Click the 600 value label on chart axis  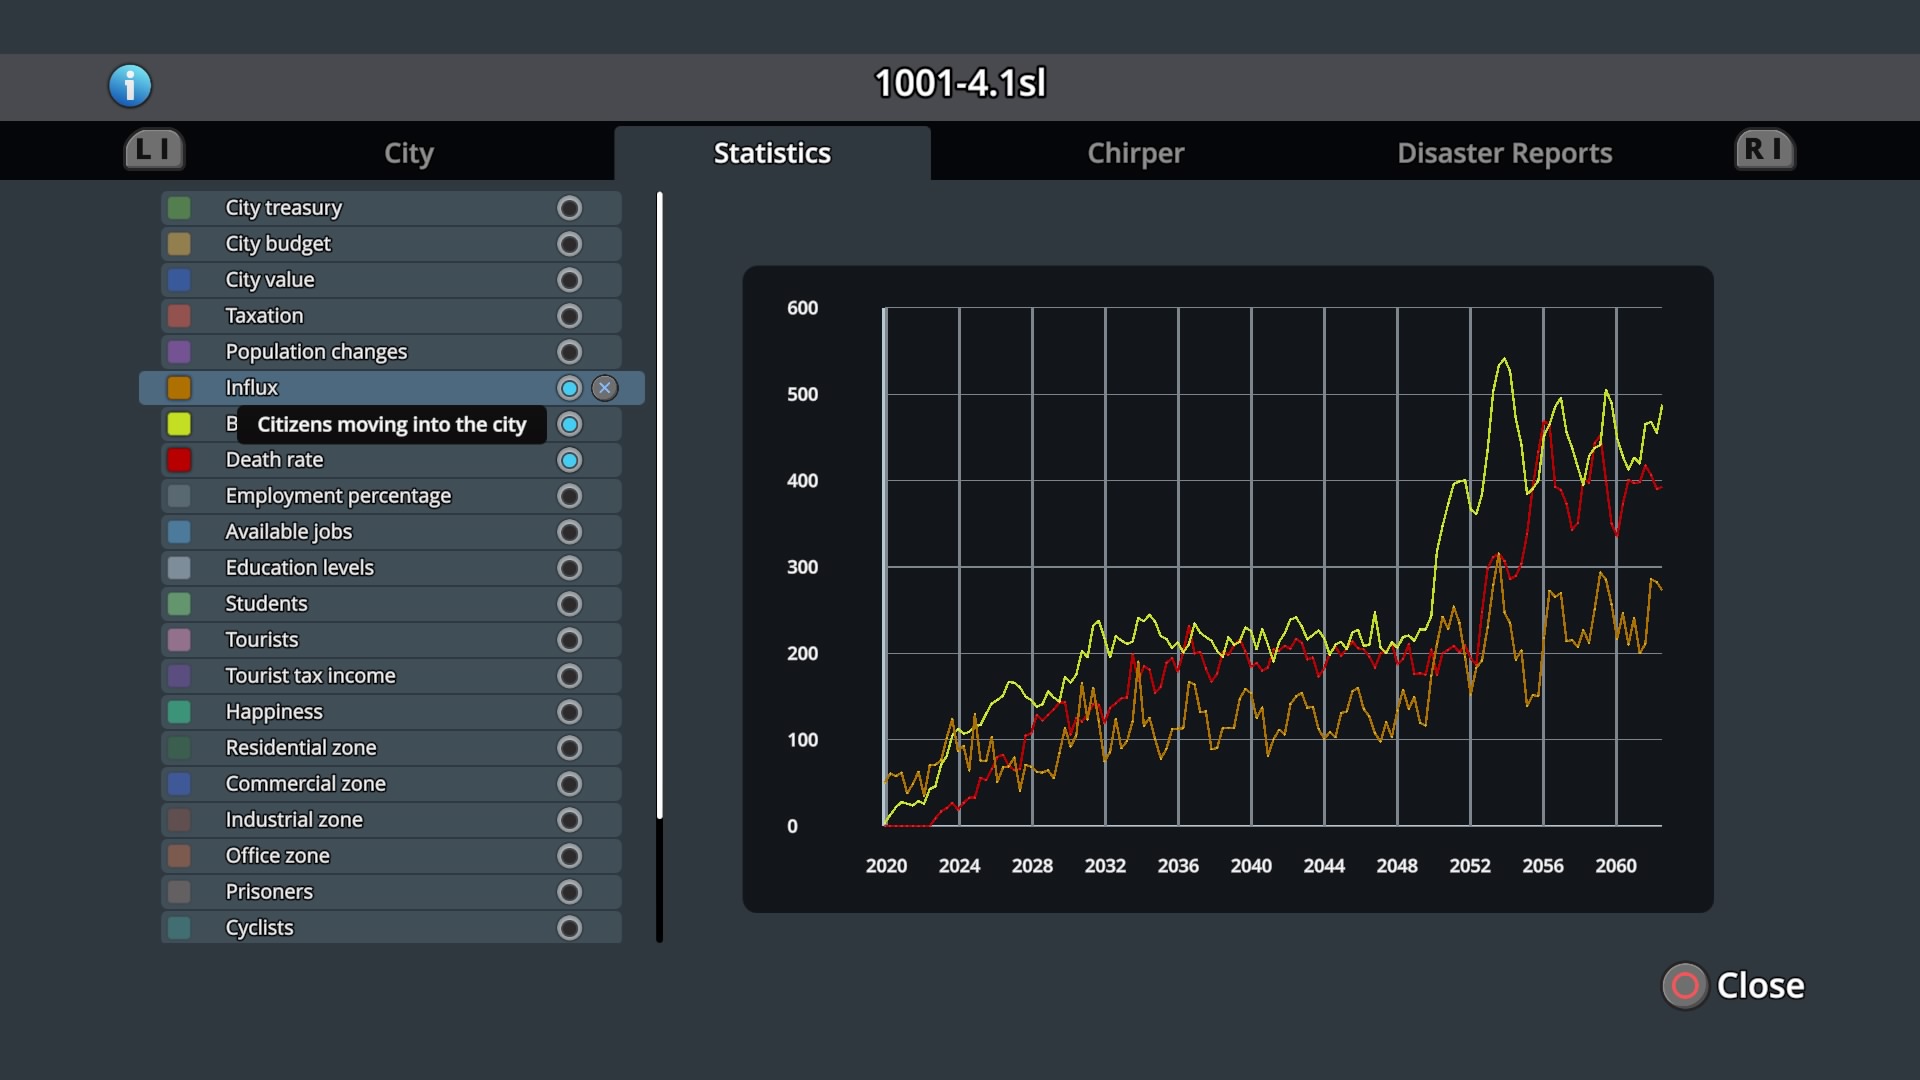[802, 308]
